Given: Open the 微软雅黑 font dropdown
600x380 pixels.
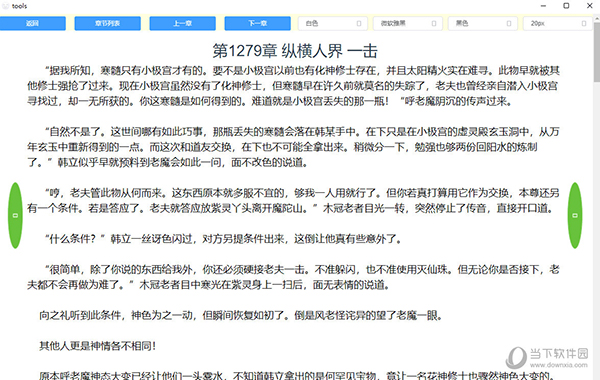Looking at the screenshot, I should pos(408,23).
